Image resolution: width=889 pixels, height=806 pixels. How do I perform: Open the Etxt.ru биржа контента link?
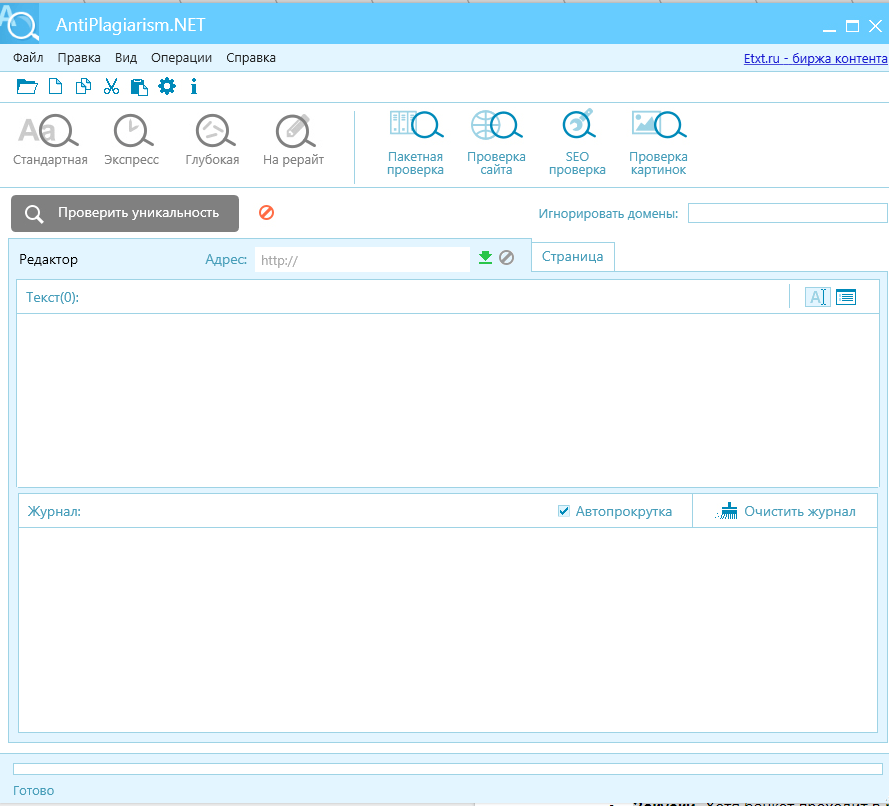point(815,58)
